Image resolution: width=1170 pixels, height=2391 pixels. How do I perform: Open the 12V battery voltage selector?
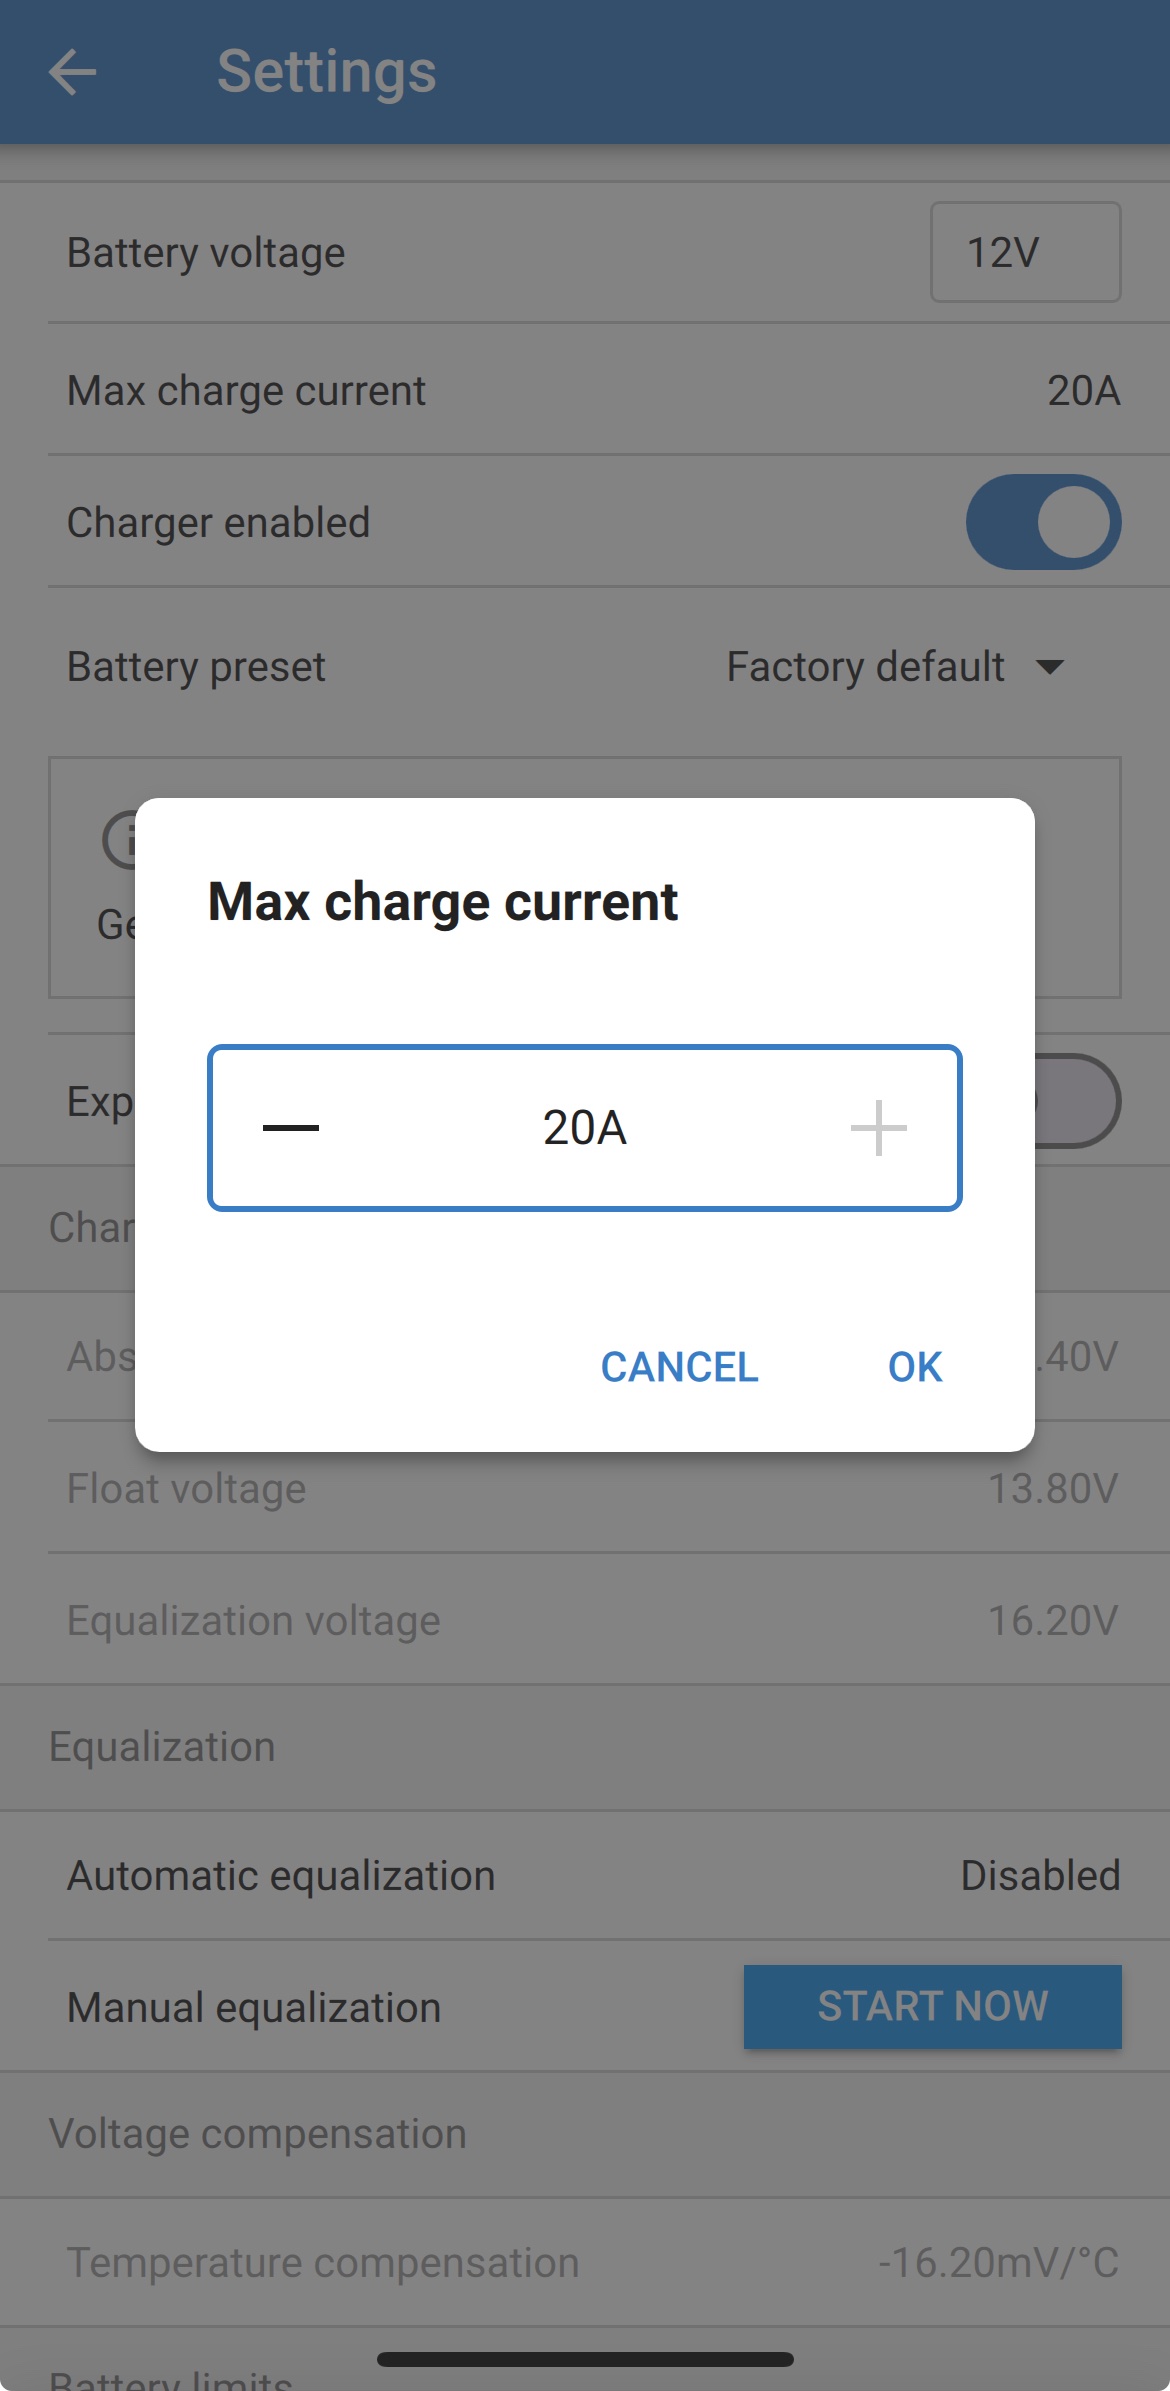tap(1025, 252)
